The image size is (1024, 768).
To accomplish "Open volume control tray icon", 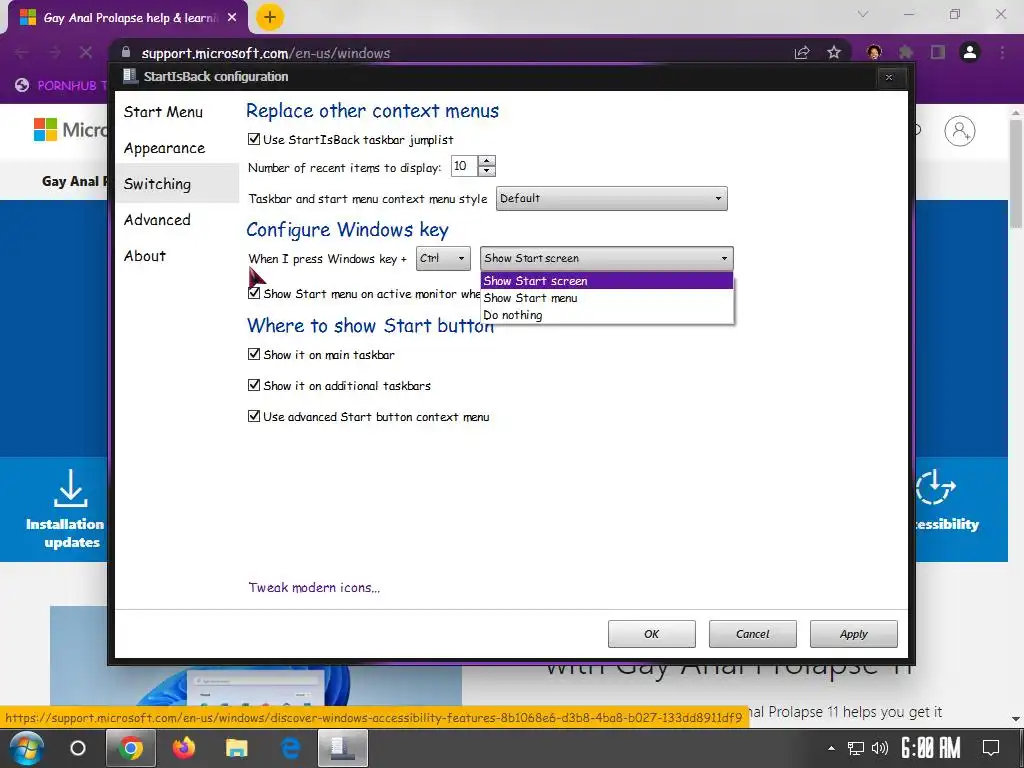I will point(880,748).
